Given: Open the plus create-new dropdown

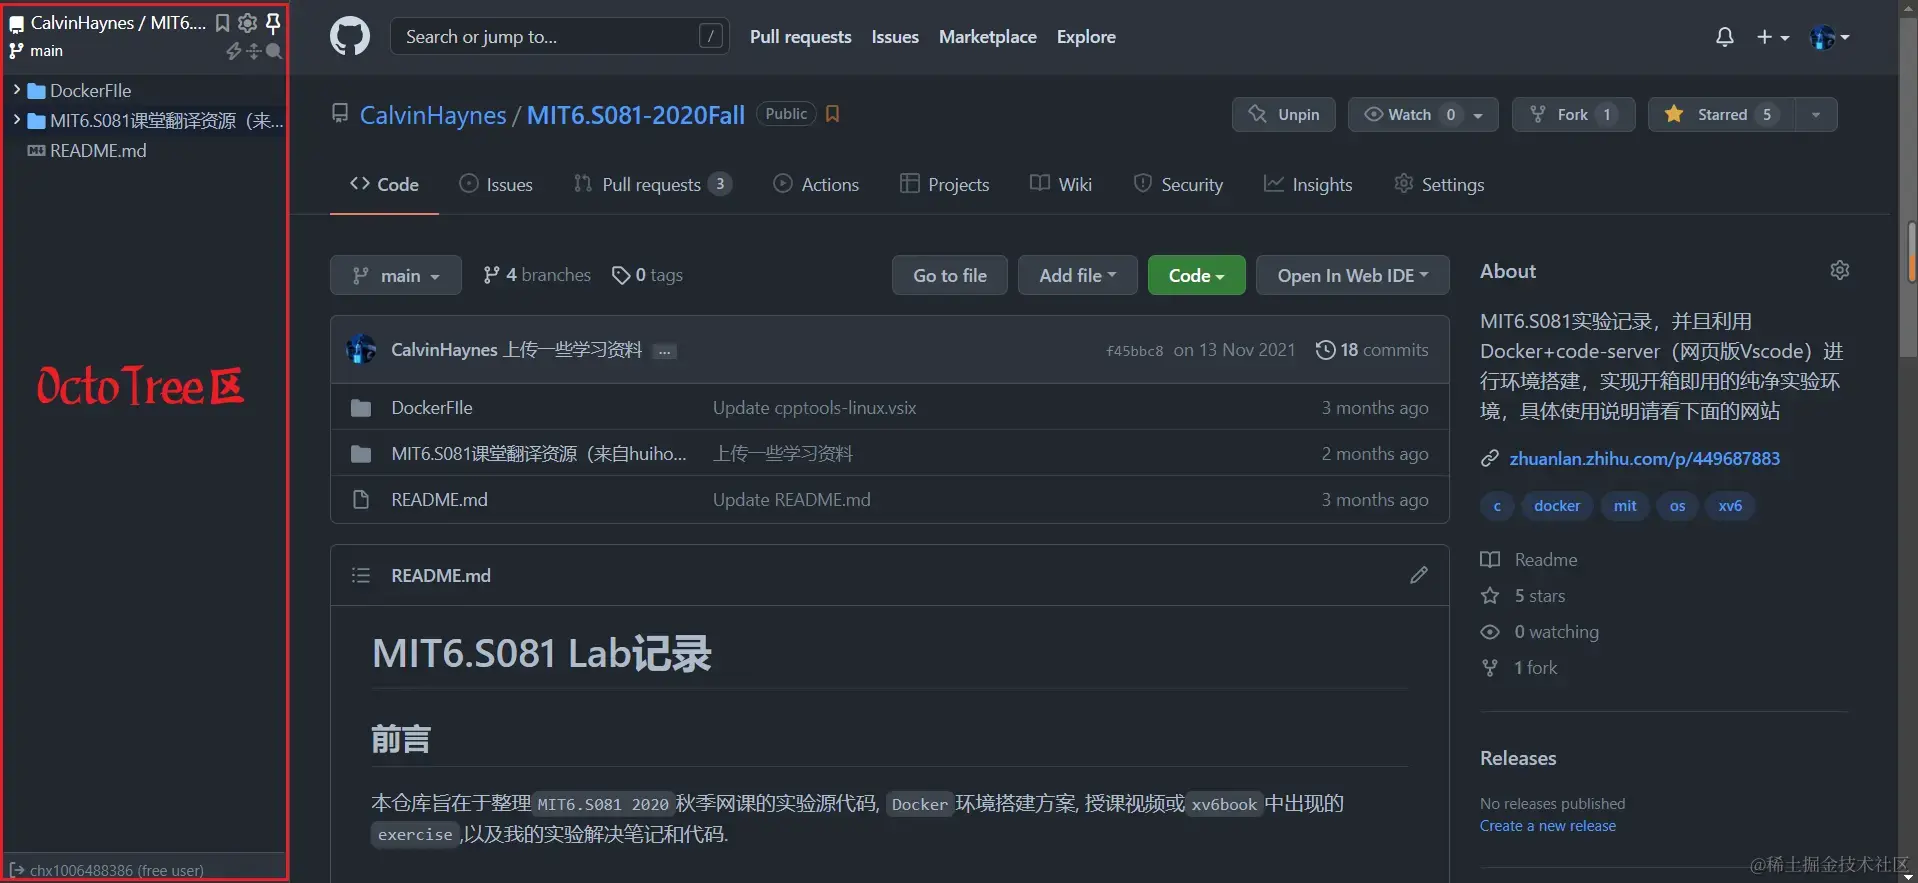Looking at the screenshot, I should pyautogui.click(x=1773, y=37).
